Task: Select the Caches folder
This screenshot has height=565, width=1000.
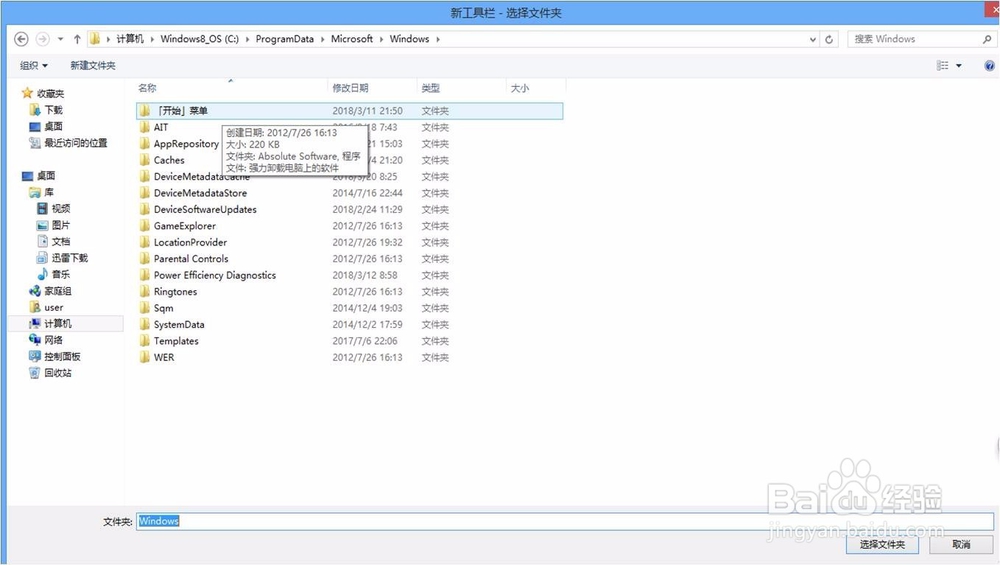Action: coord(169,160)
